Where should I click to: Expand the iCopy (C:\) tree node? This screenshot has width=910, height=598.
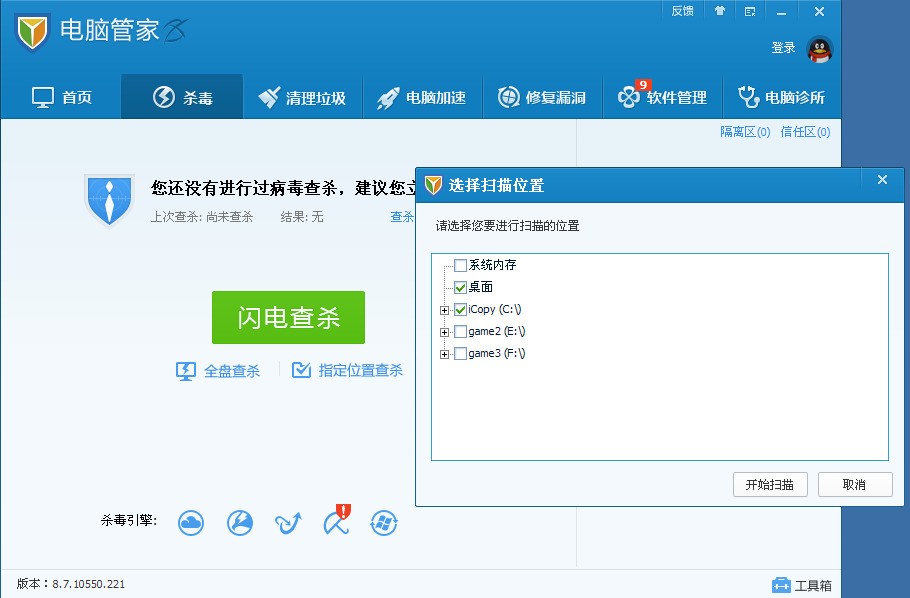tap(445, 311)
